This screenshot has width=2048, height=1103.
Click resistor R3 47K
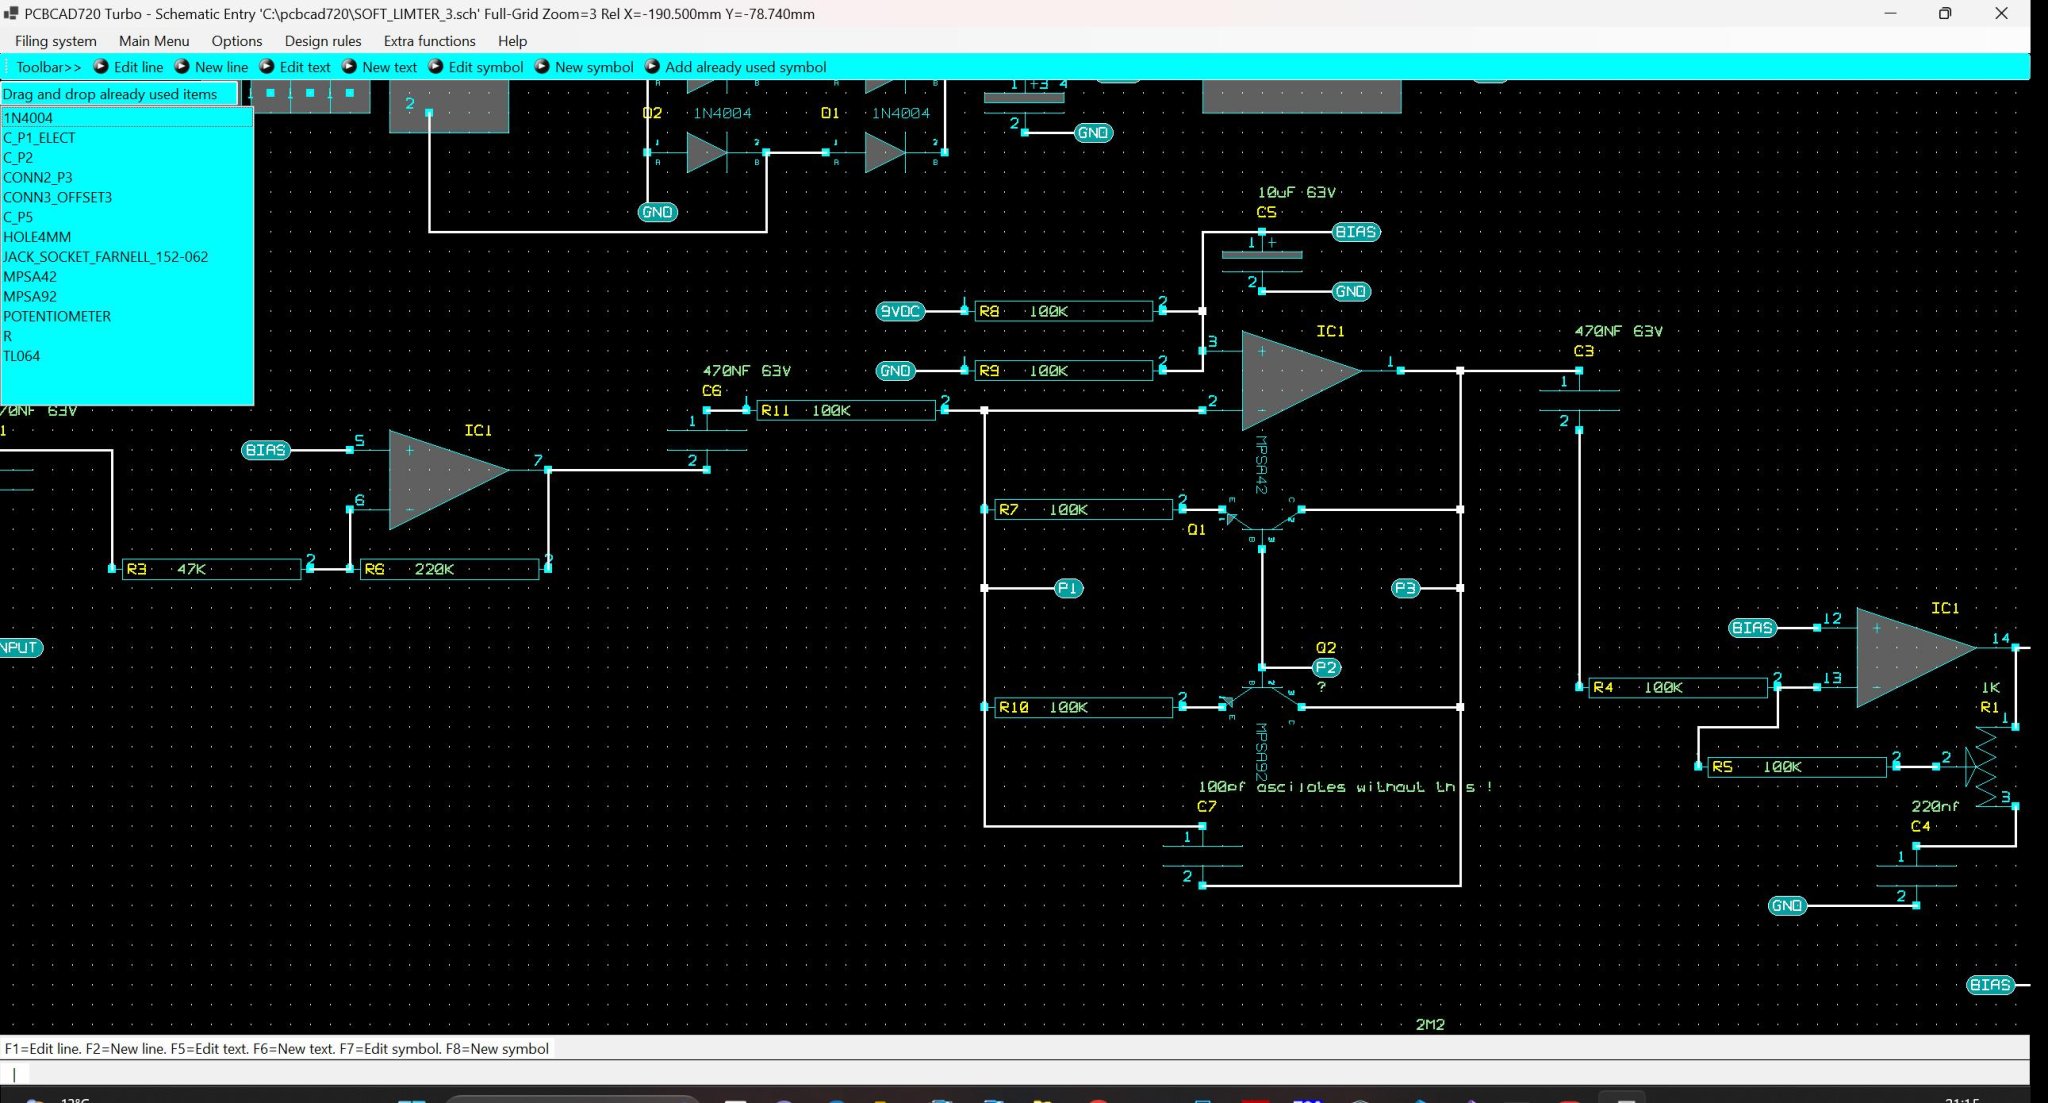tap(211, 569)
